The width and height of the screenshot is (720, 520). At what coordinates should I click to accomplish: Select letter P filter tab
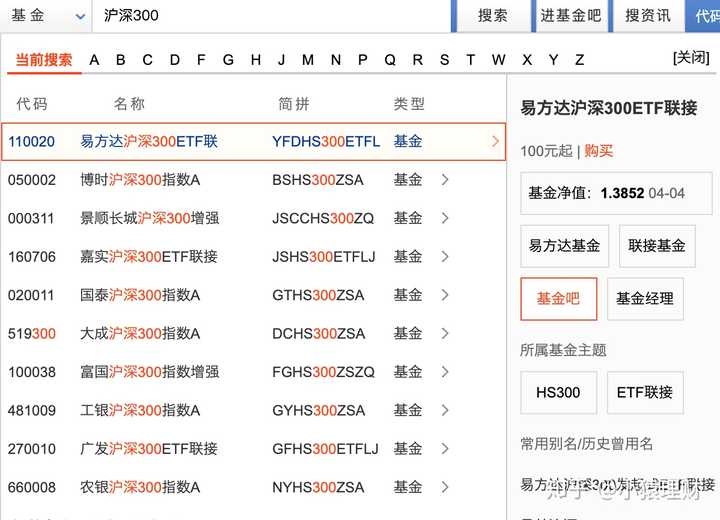point(363,60)
